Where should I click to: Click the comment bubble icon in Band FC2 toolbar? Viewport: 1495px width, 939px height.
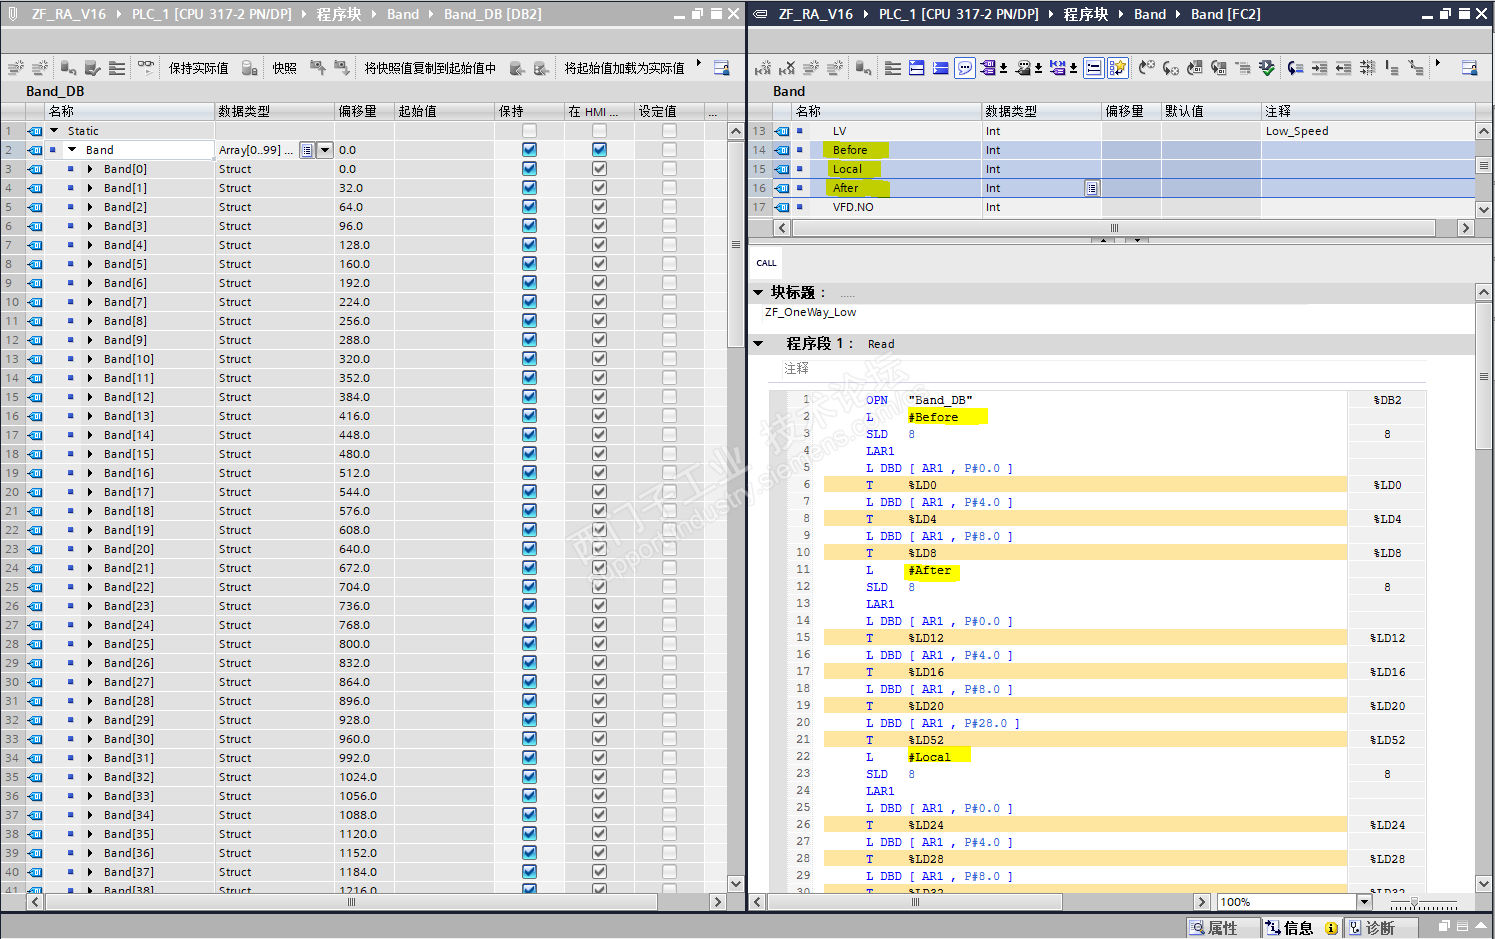pyautogui.click(x=965, y=68)
